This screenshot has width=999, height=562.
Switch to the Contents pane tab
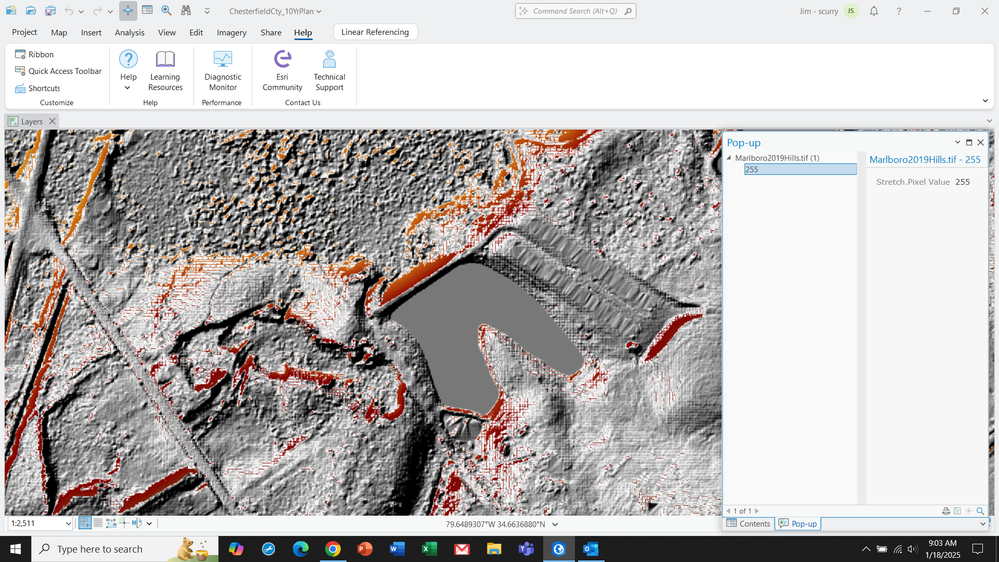(x=748, y=523)
